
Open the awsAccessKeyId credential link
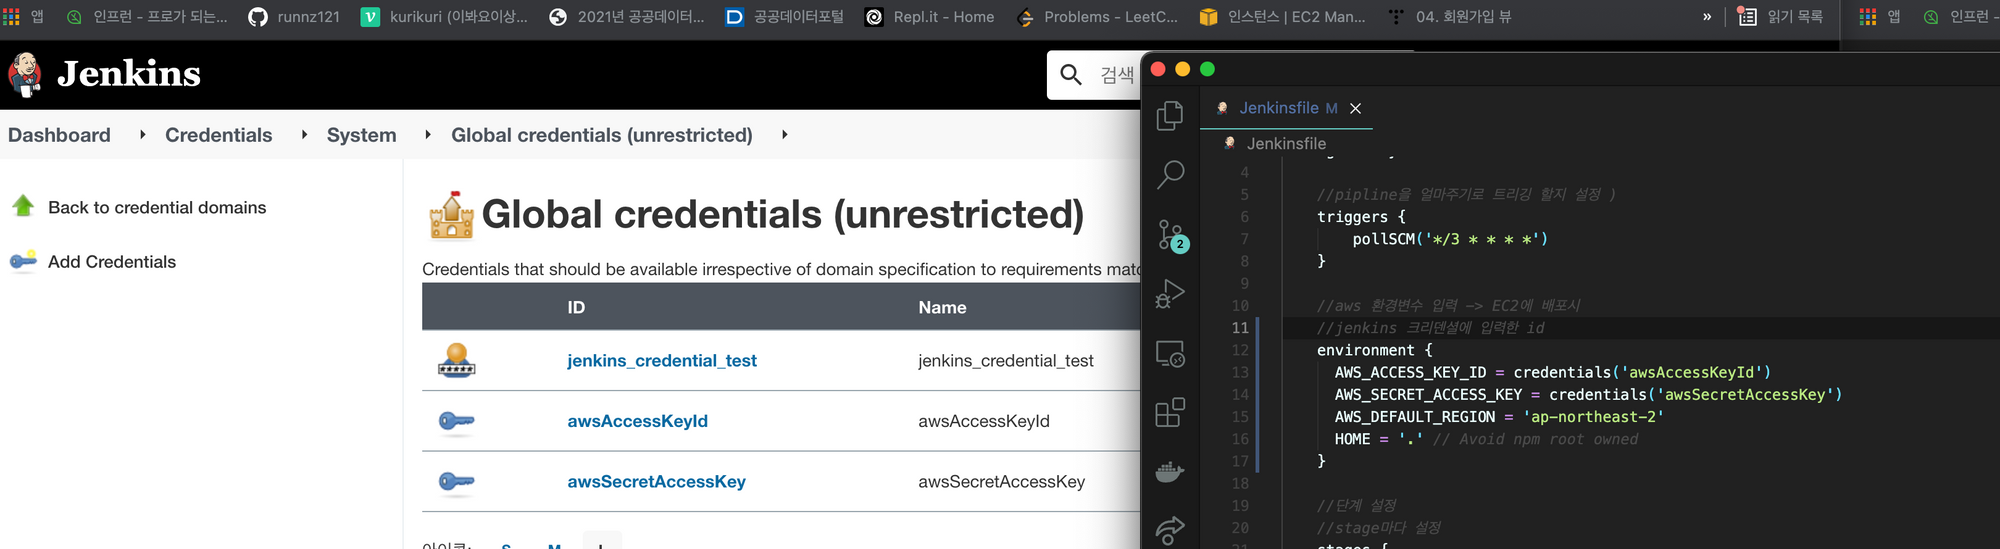(637, 421)
